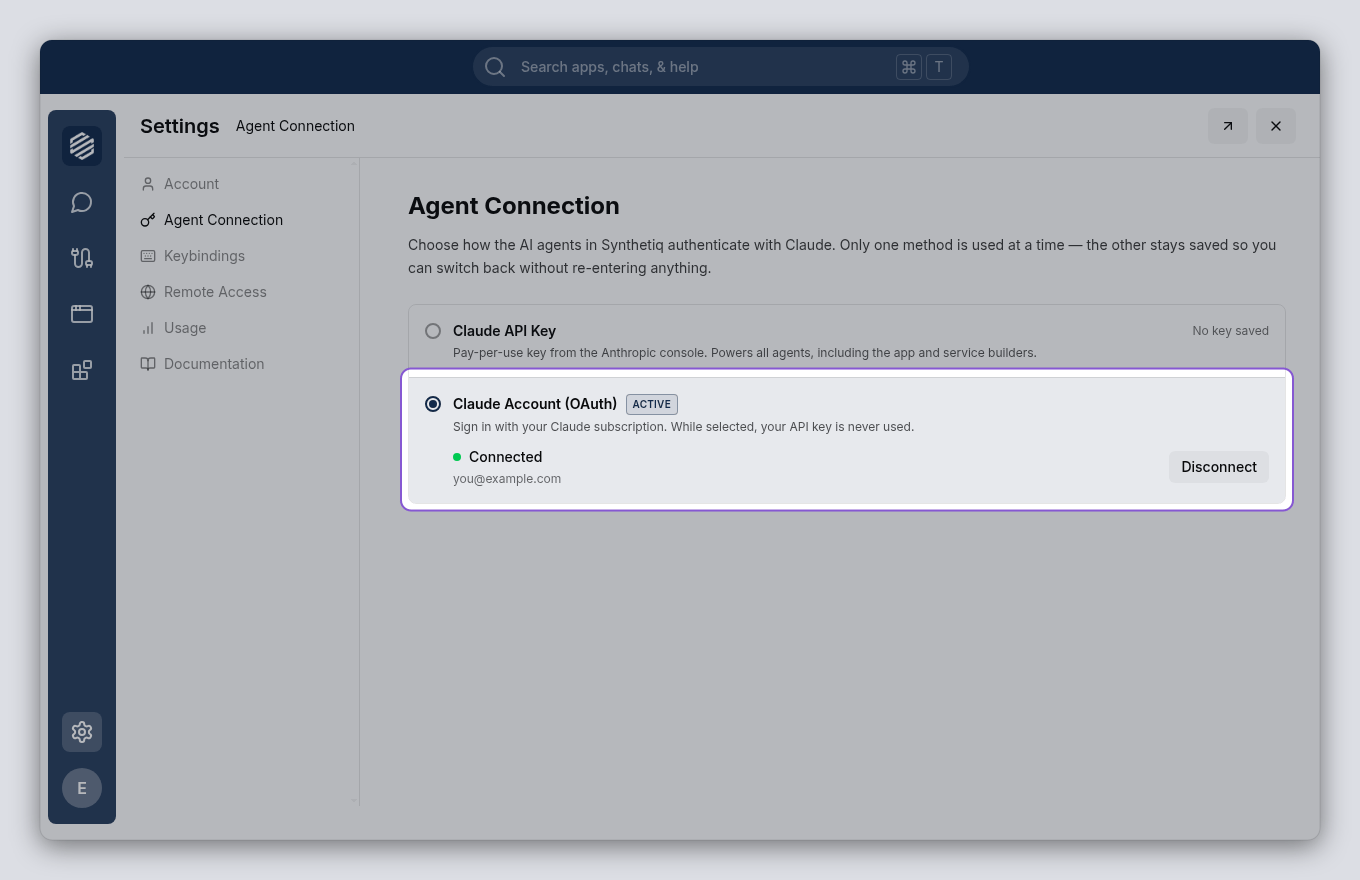Click the T shortcut key badge

tap(939, 67)
